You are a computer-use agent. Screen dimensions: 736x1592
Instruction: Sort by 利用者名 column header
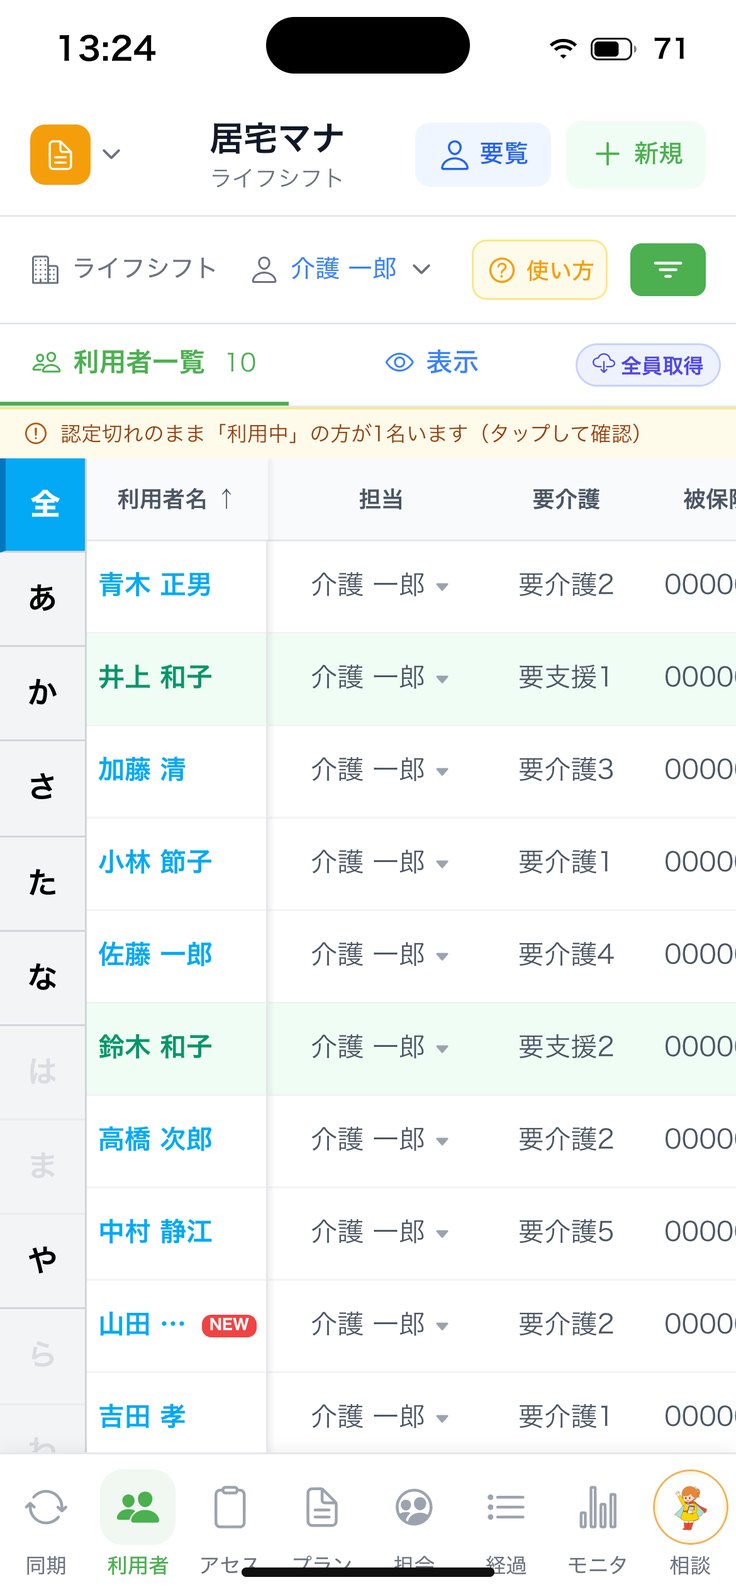coord(176,499)
